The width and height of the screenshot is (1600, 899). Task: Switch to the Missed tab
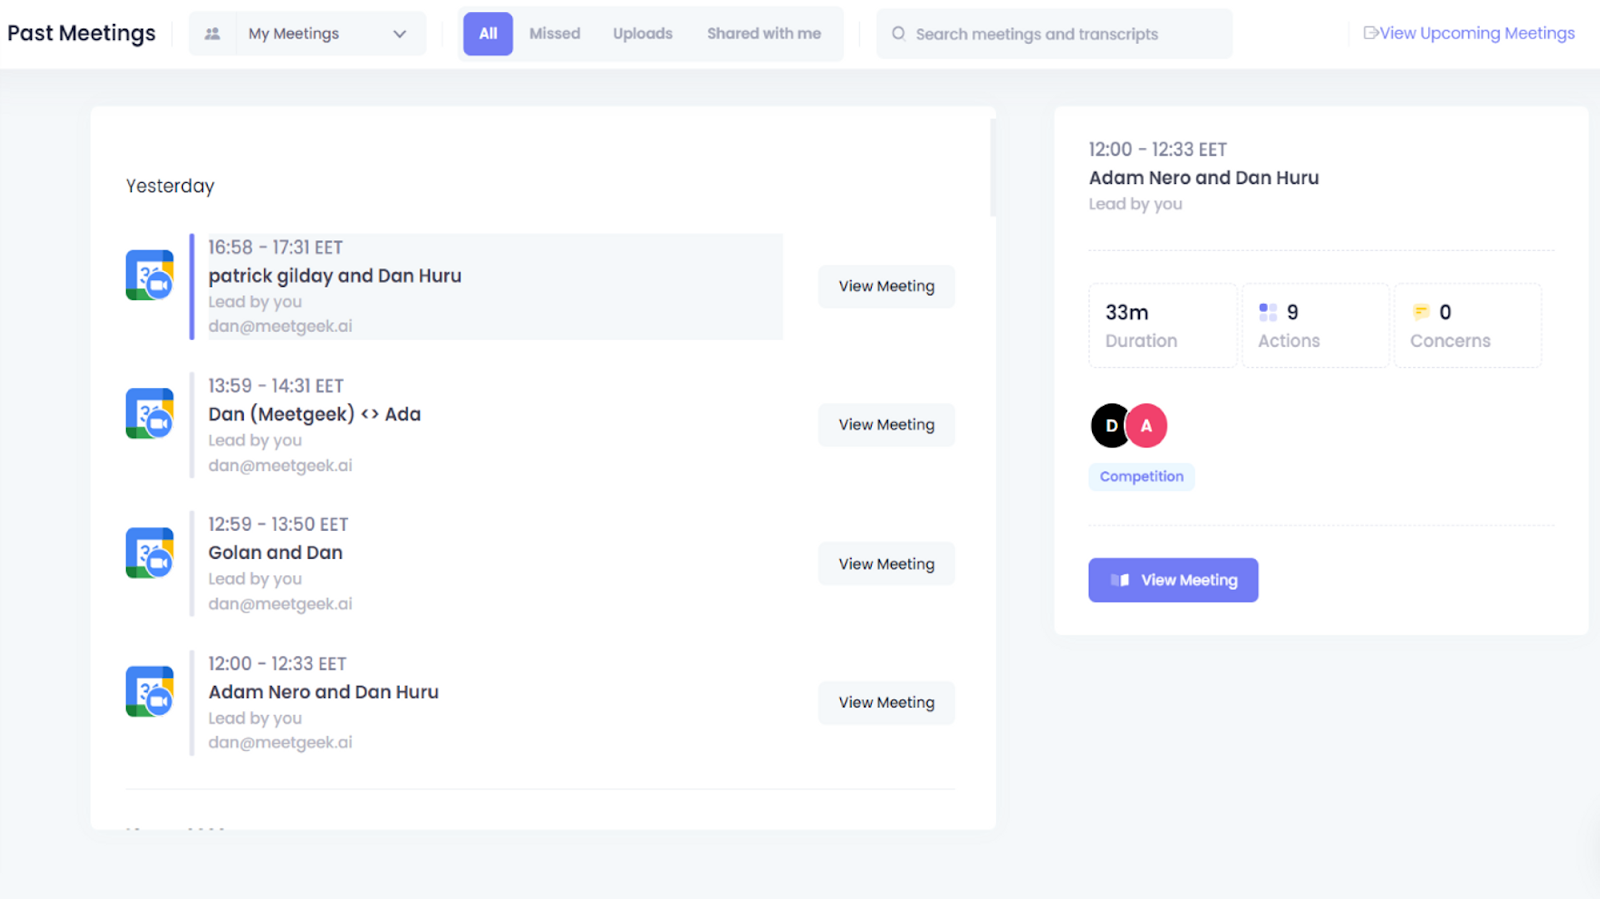[x=554, y=34]
